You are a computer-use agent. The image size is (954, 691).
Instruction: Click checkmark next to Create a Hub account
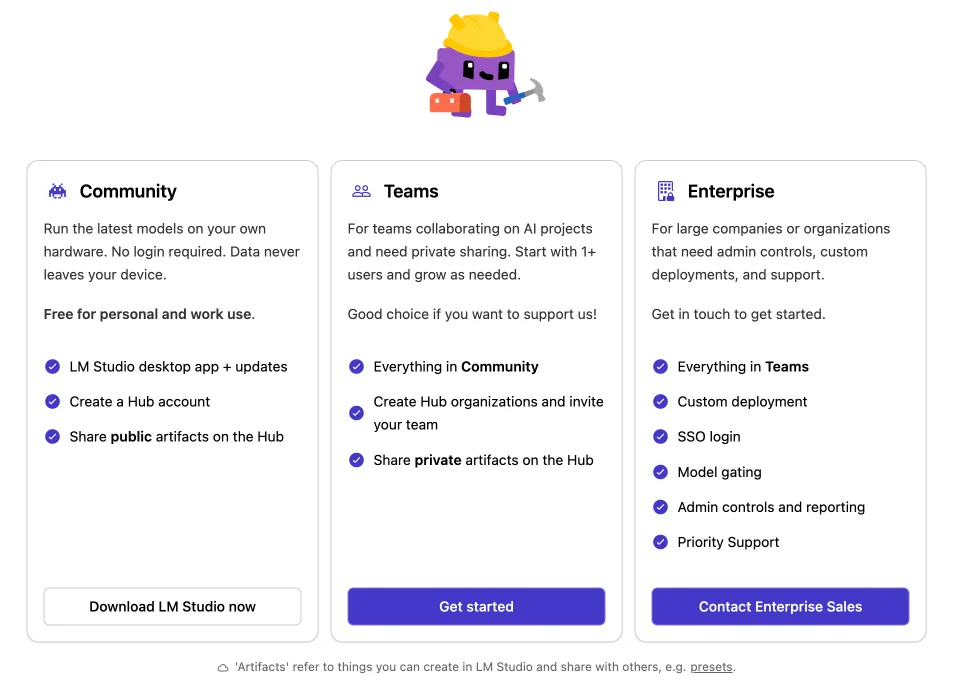point(53,402)
